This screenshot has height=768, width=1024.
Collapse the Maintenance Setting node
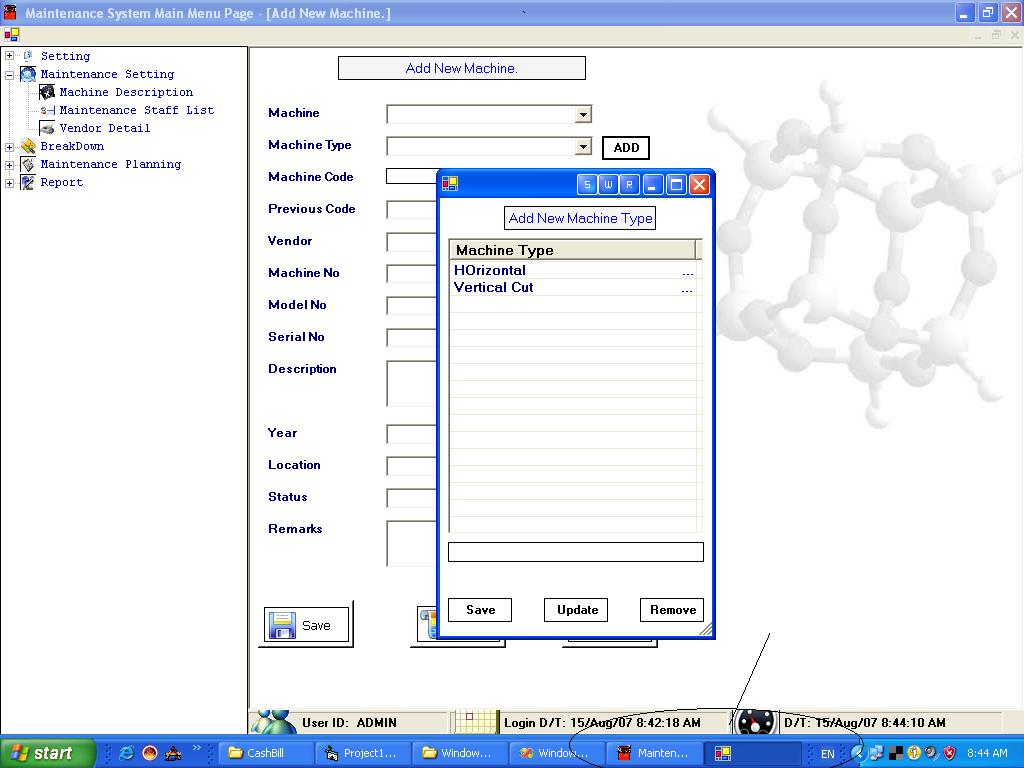(9, 74)
